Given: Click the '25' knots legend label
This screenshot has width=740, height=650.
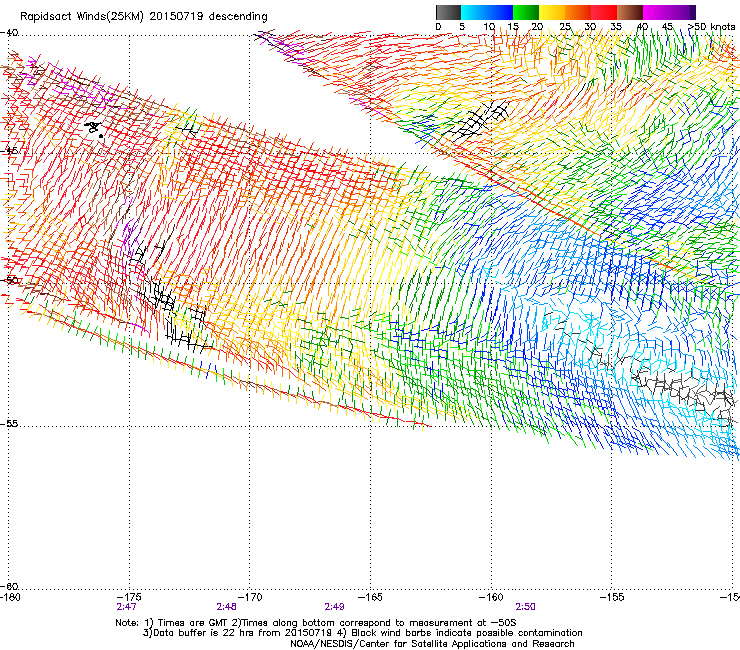Looking at the screenshot, I should pyautogui.click(x=565, y=27).
